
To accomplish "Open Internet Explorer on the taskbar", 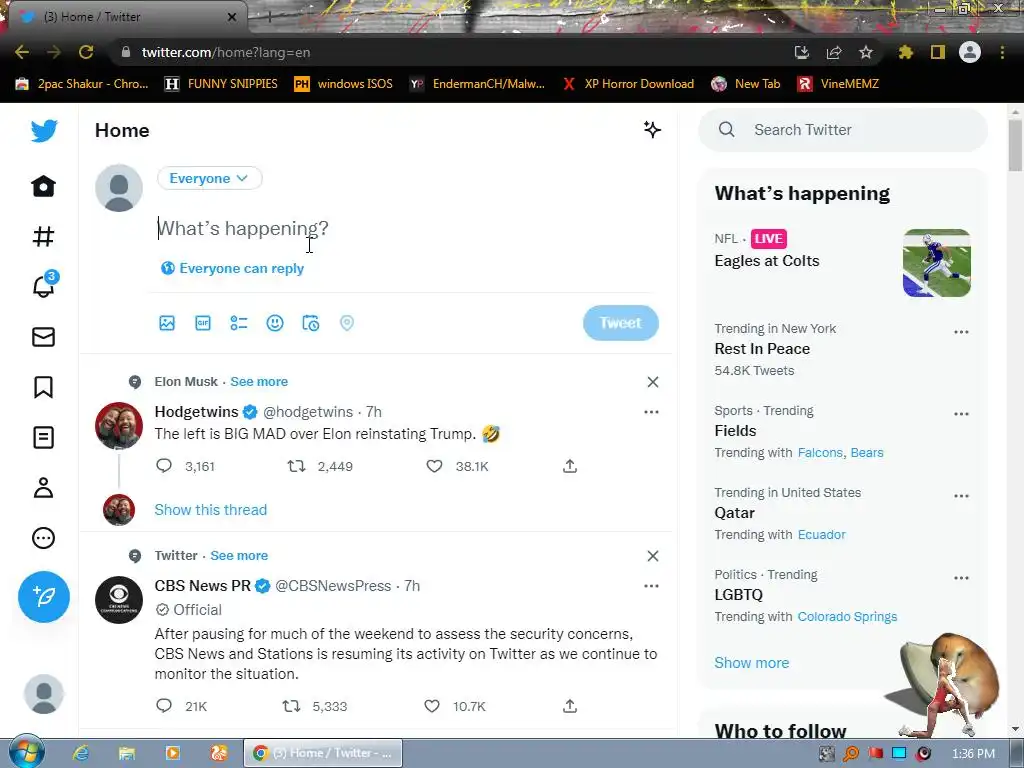I will 81,753.
